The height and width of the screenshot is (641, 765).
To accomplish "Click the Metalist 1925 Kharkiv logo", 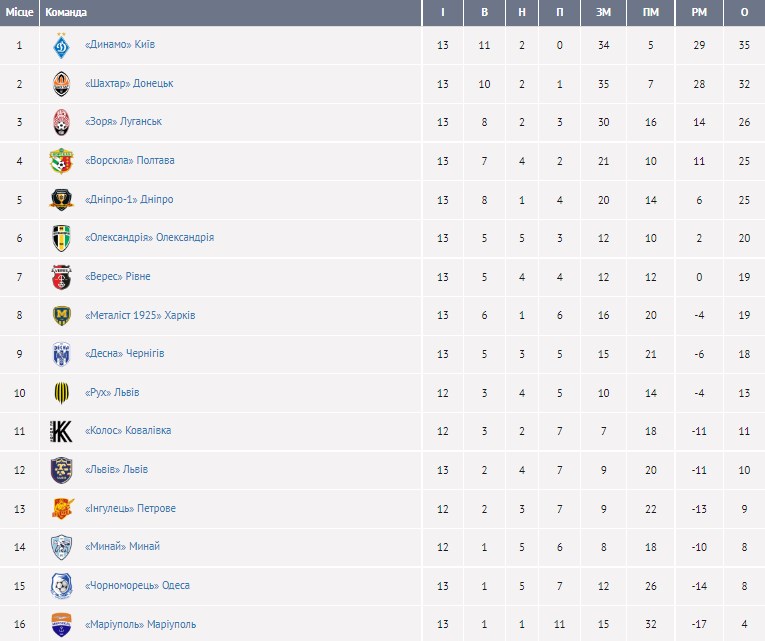I will point(61,316).
